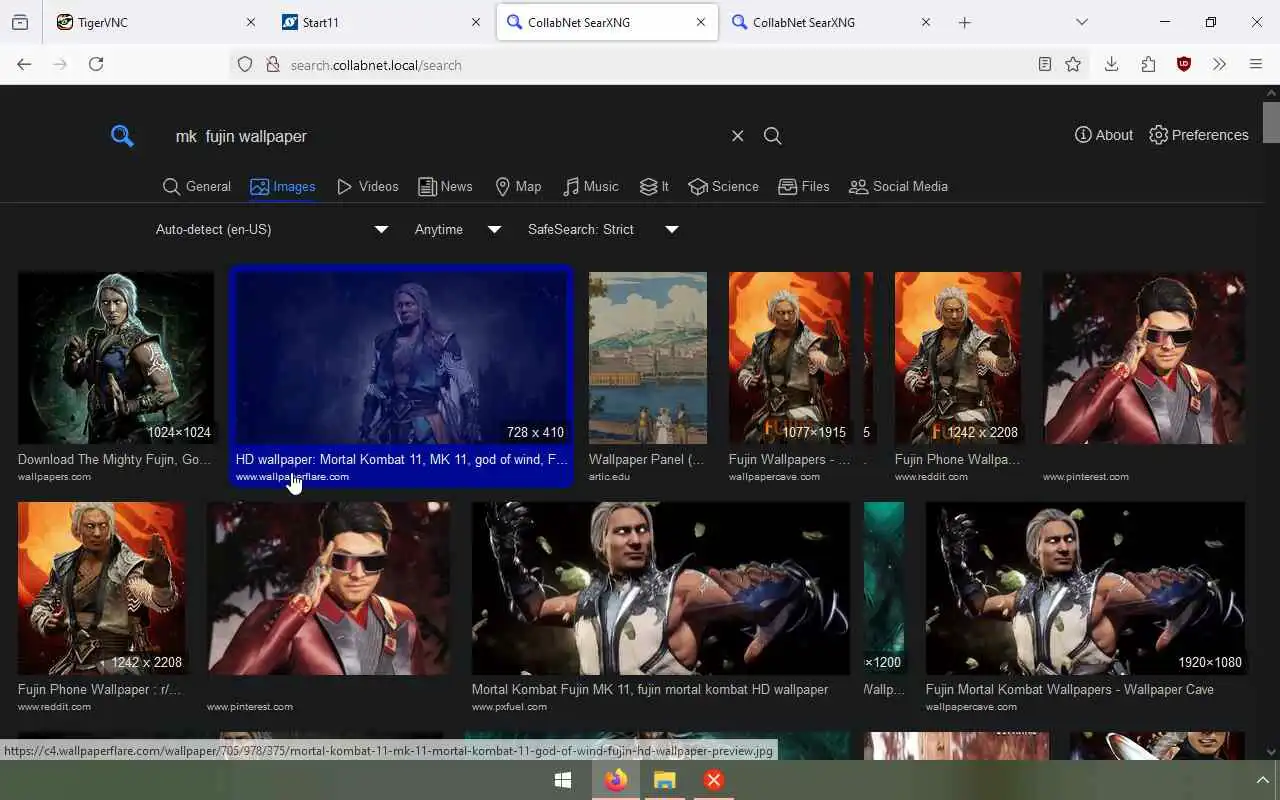Switch to the Videos category
This screenshot has height=800, width=1280.
[x=367, y=186]
